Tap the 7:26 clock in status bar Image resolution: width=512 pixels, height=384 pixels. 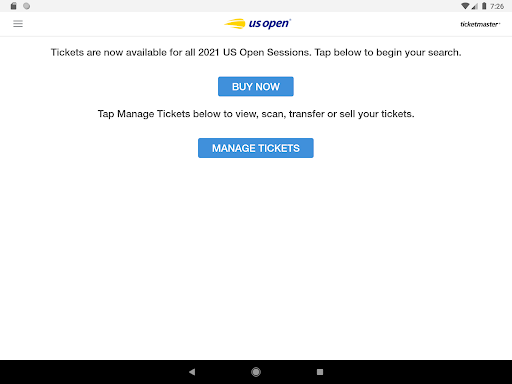coord(497,6)
